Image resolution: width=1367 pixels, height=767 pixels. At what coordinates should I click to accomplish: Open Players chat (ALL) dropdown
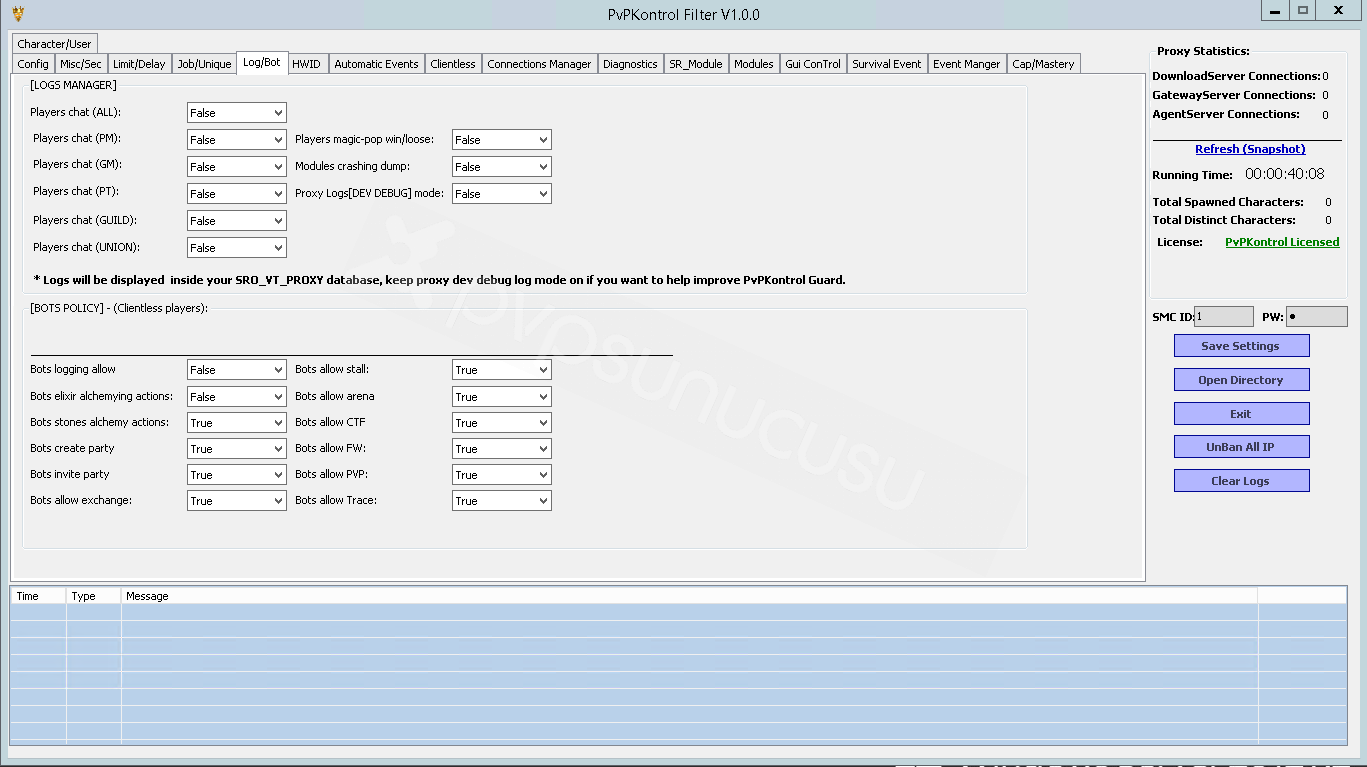[237, 113]
